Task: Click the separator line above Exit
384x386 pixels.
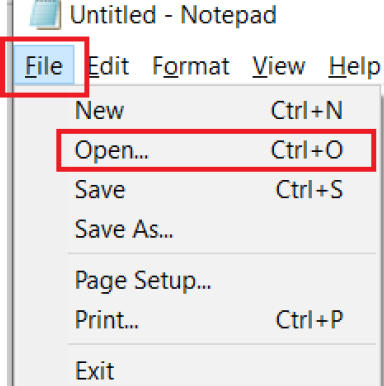Action: pos(222,344)
